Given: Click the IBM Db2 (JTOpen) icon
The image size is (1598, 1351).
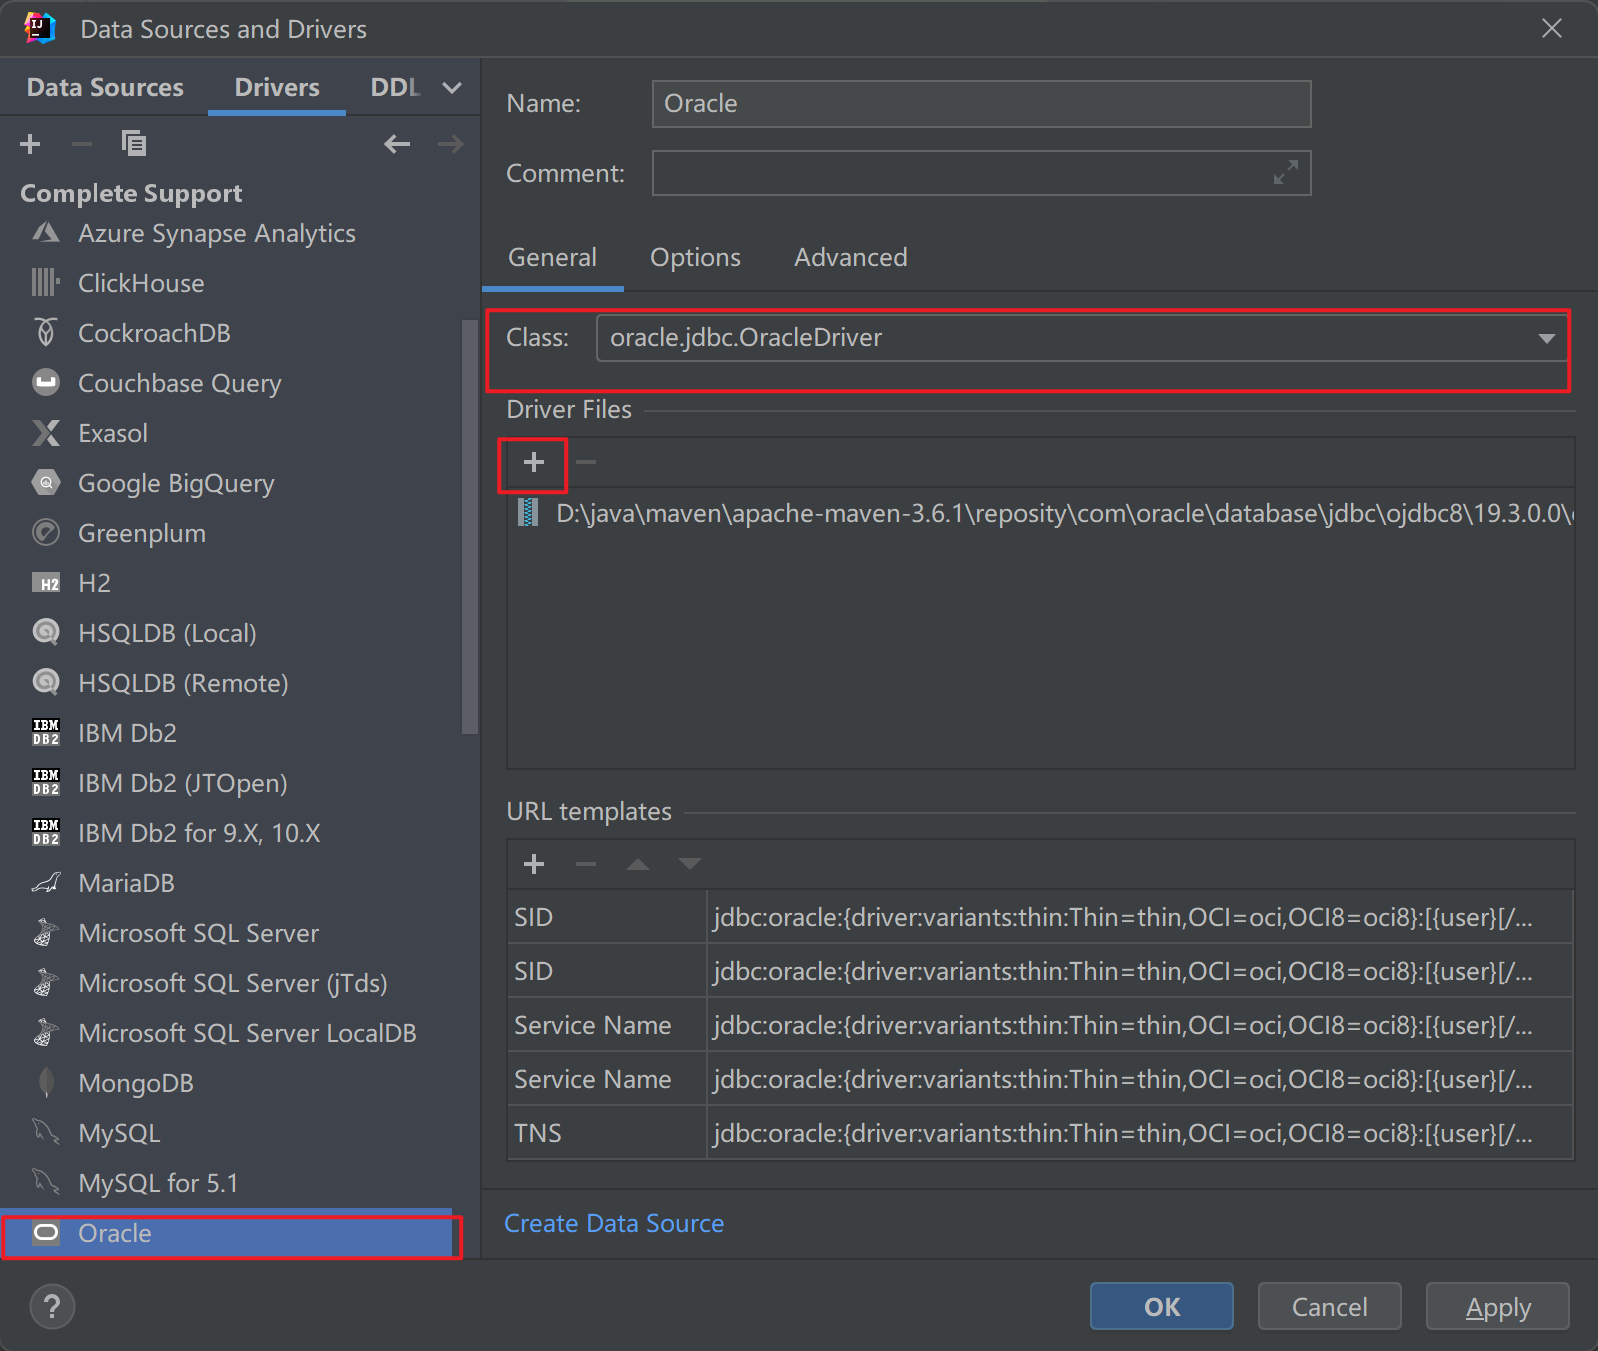Looking at the screenshot, I should coord(46,782).
